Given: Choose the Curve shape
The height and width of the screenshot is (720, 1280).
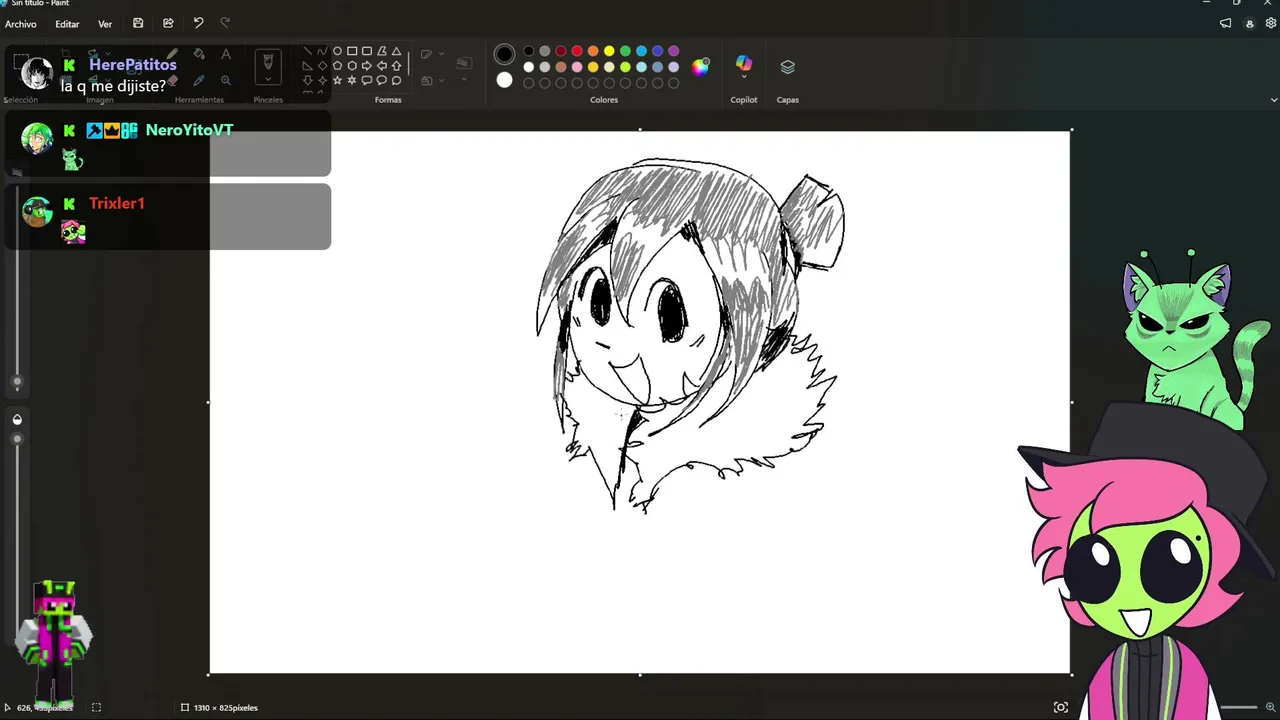Looking at the screenshot, I should pos(322,51).
